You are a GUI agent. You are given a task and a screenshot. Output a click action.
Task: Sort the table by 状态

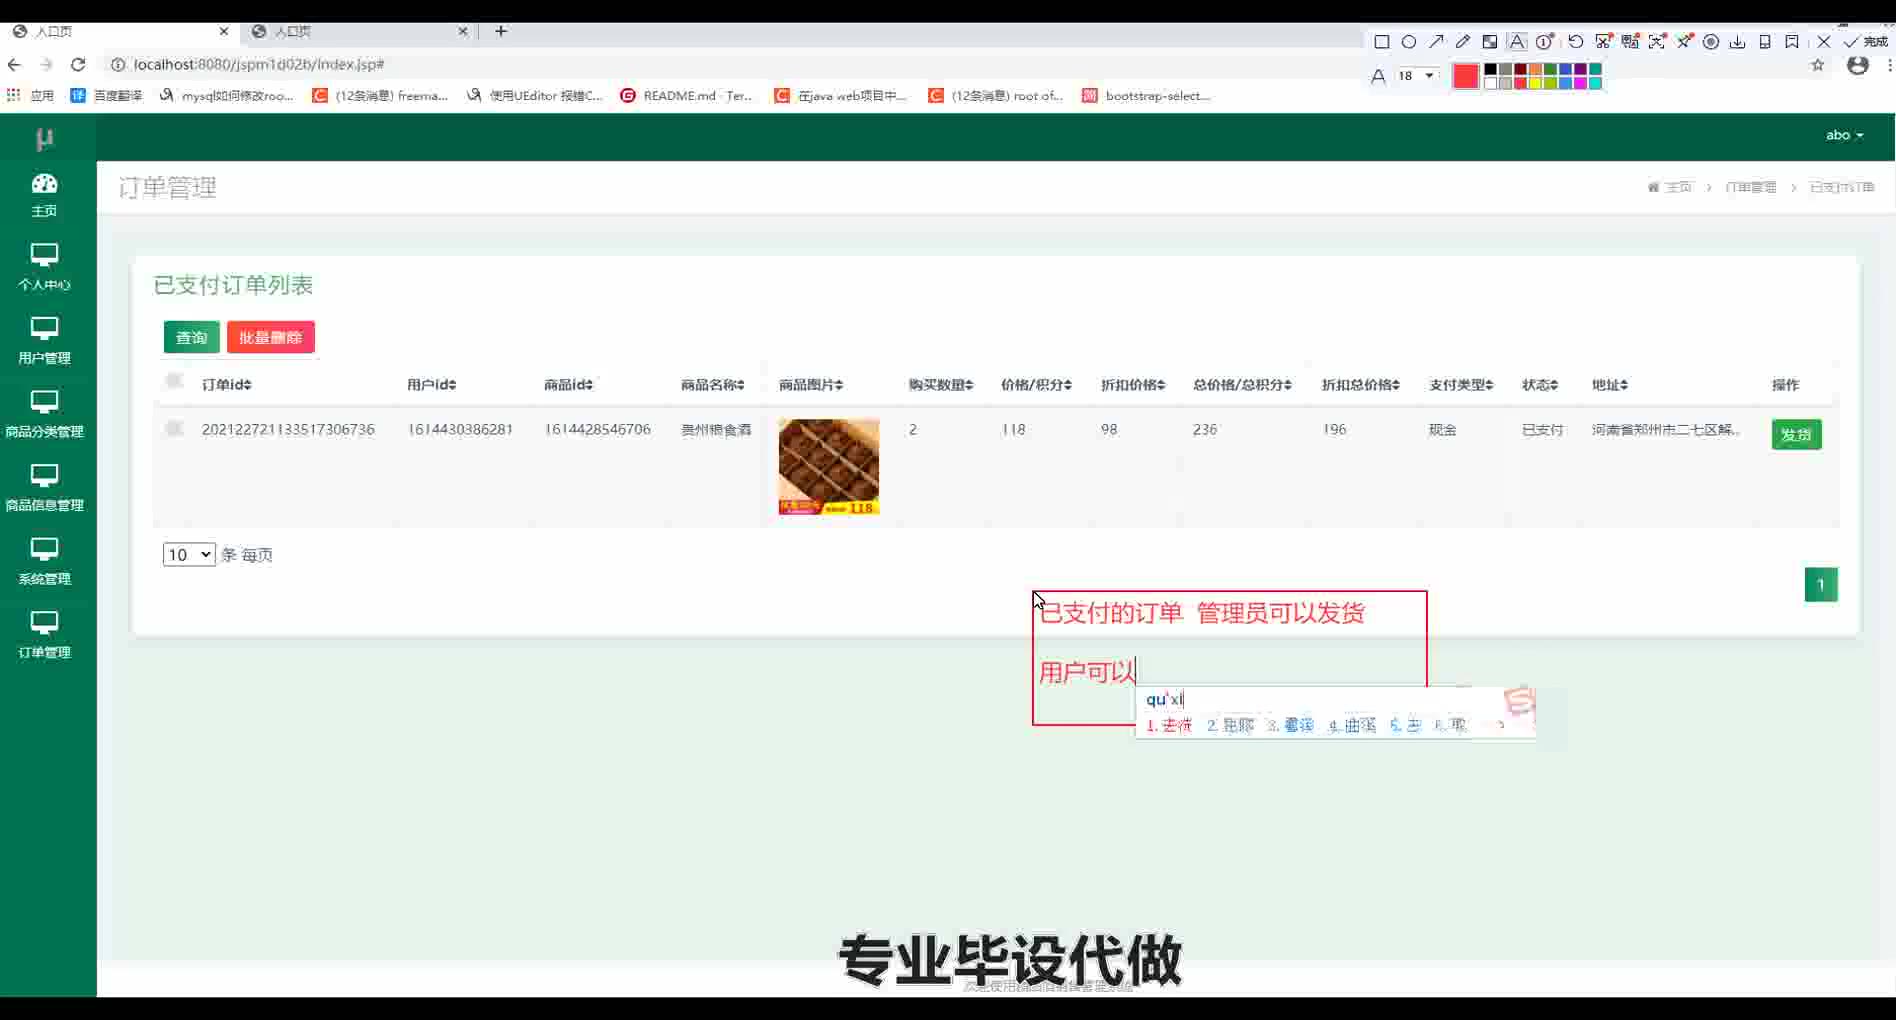click(x=1539, y=385)
